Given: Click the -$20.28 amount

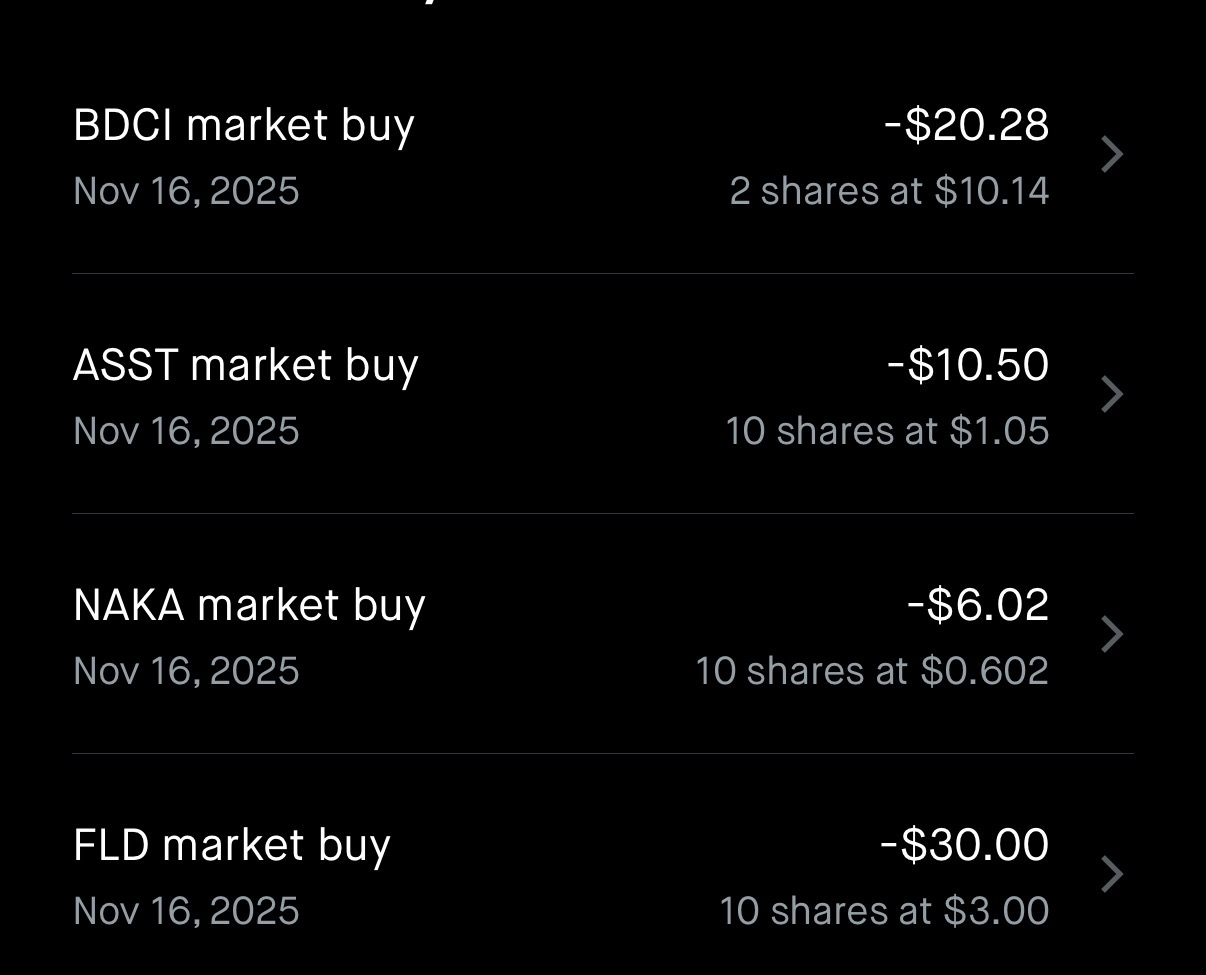Looking at the screenshot, I should pyautogui.click(x=966, y=126).
